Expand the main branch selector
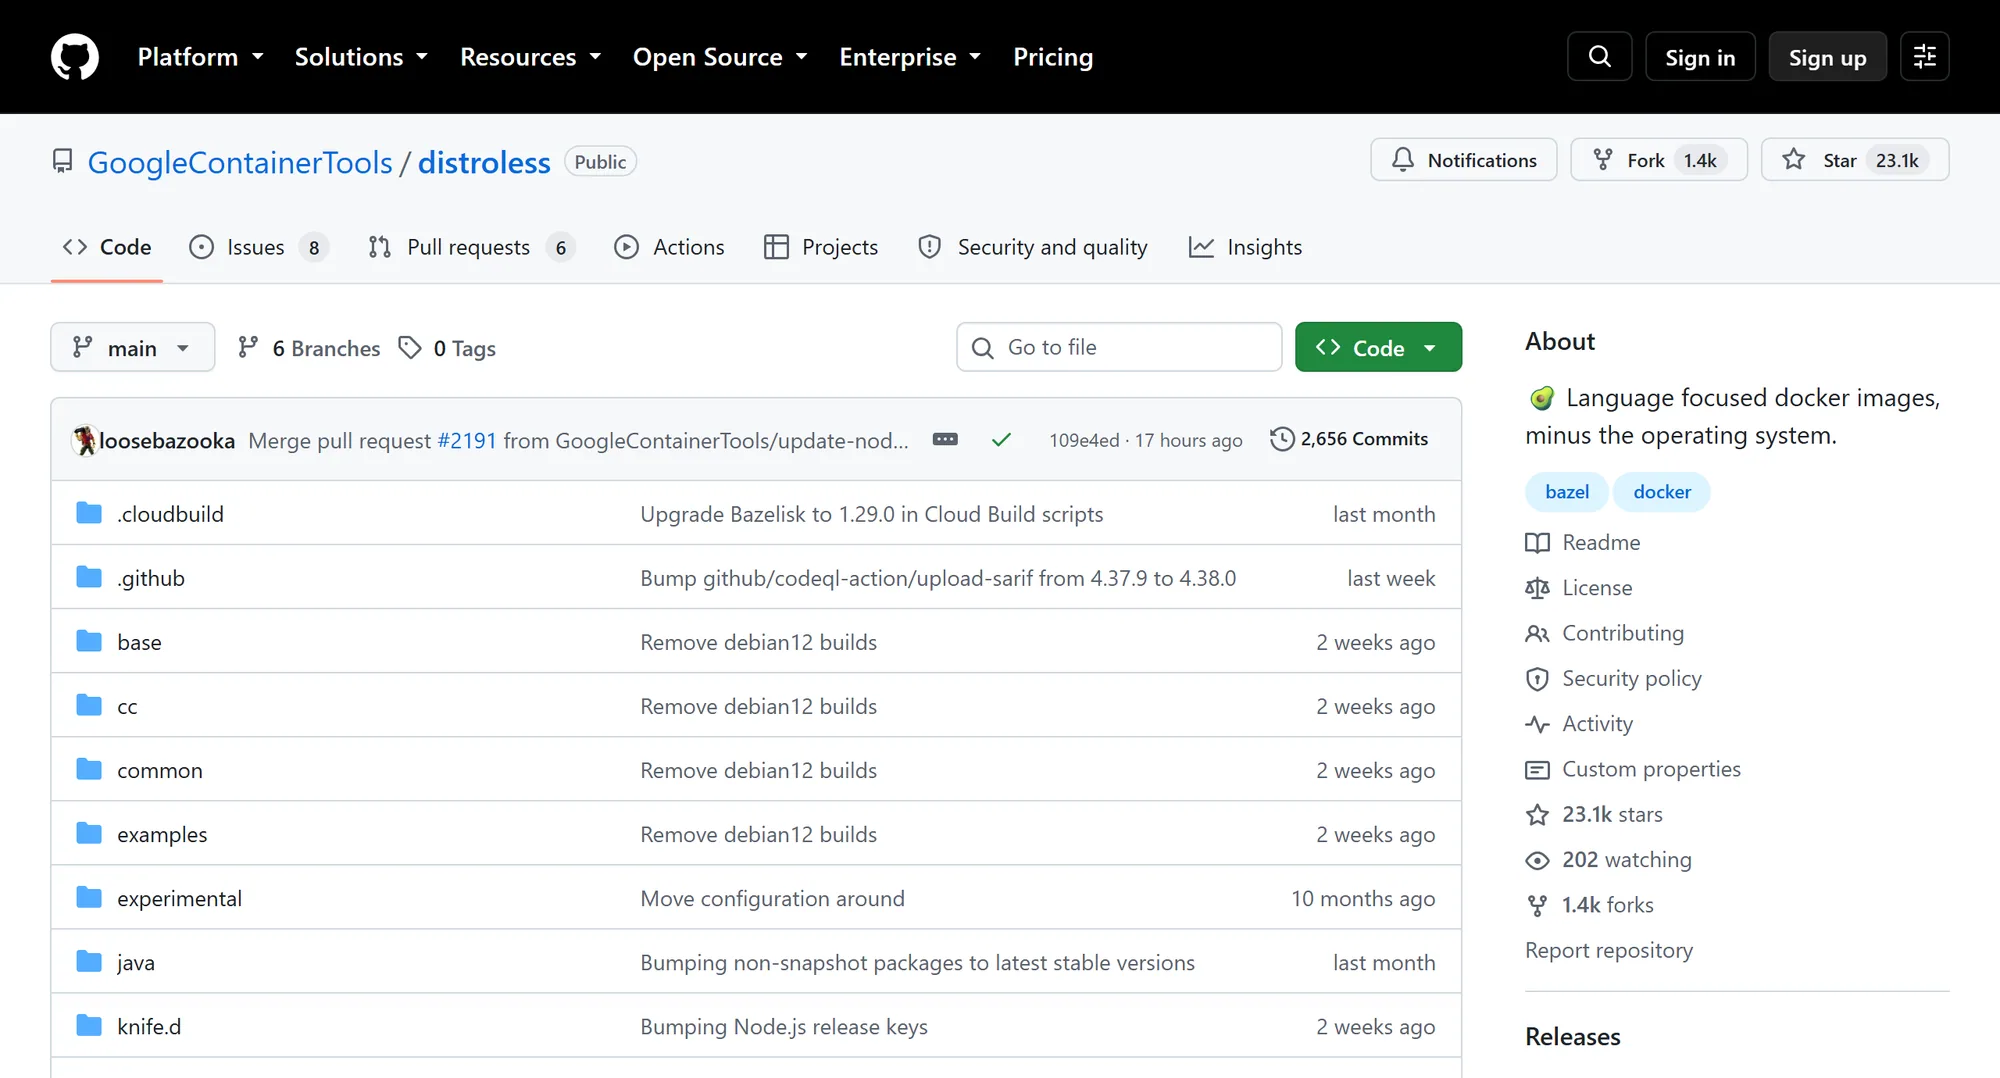This screenshot has width=2000, height=1078. click(x=132, y=347)
